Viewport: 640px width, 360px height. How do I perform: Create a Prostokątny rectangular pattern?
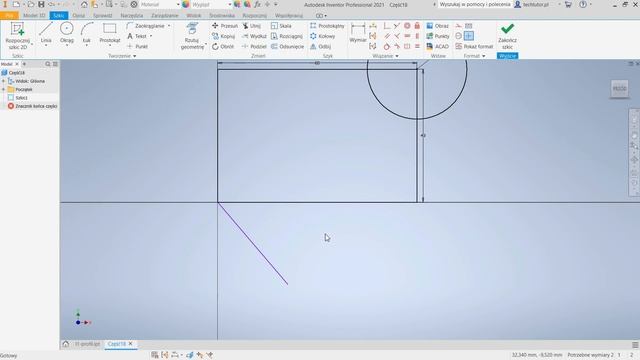(x=327, y=26)
